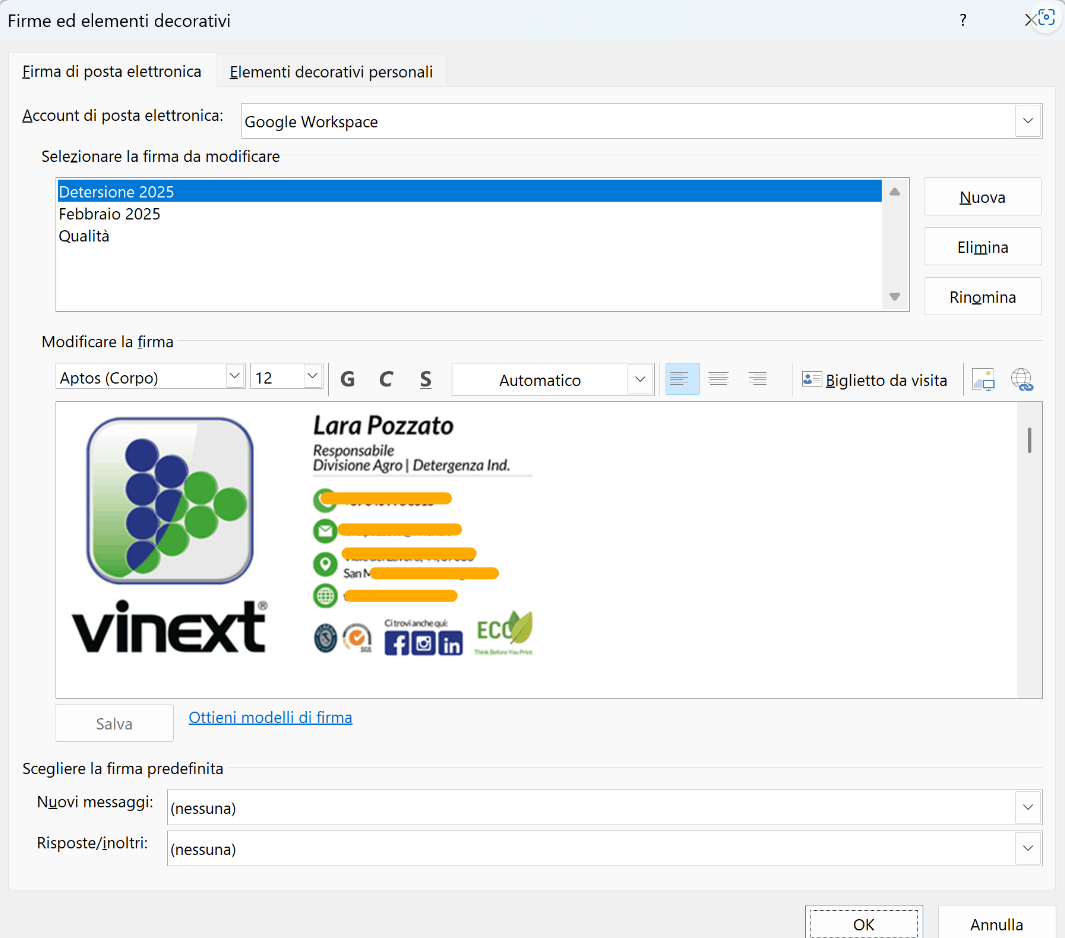This screenshot has height=938, width=1065.
Task: Toggle italic (C) formatting
Action: [x=386, y=379]
